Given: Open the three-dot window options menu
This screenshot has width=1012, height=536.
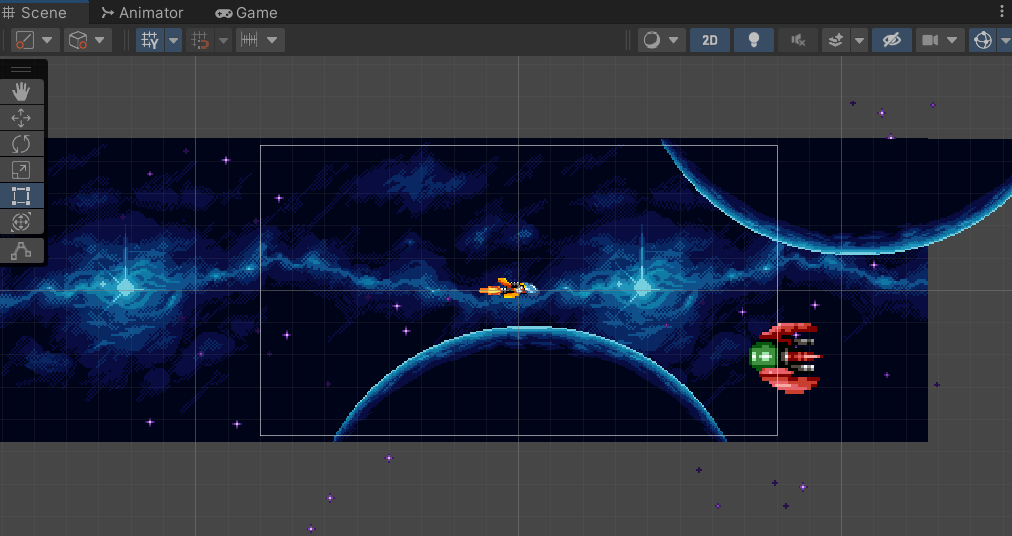Looking at the screenshot, I should [1002, 12].
